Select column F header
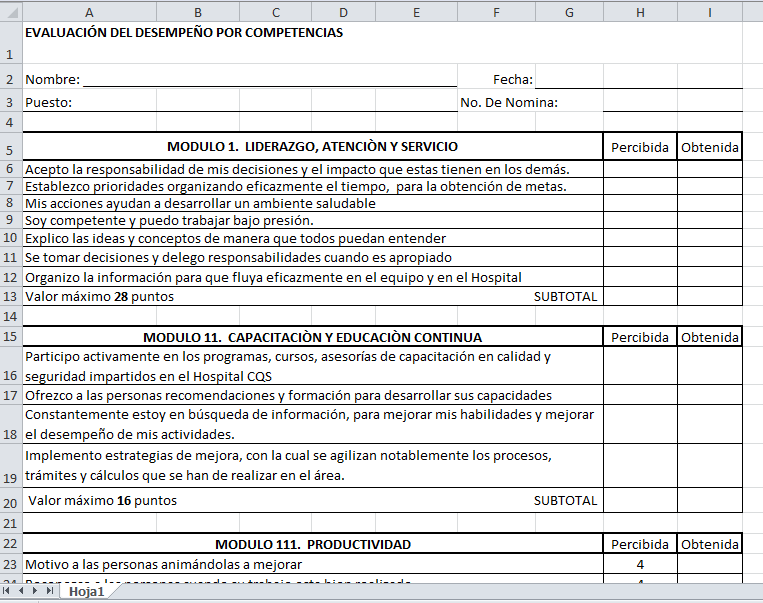 pos(496,12)
